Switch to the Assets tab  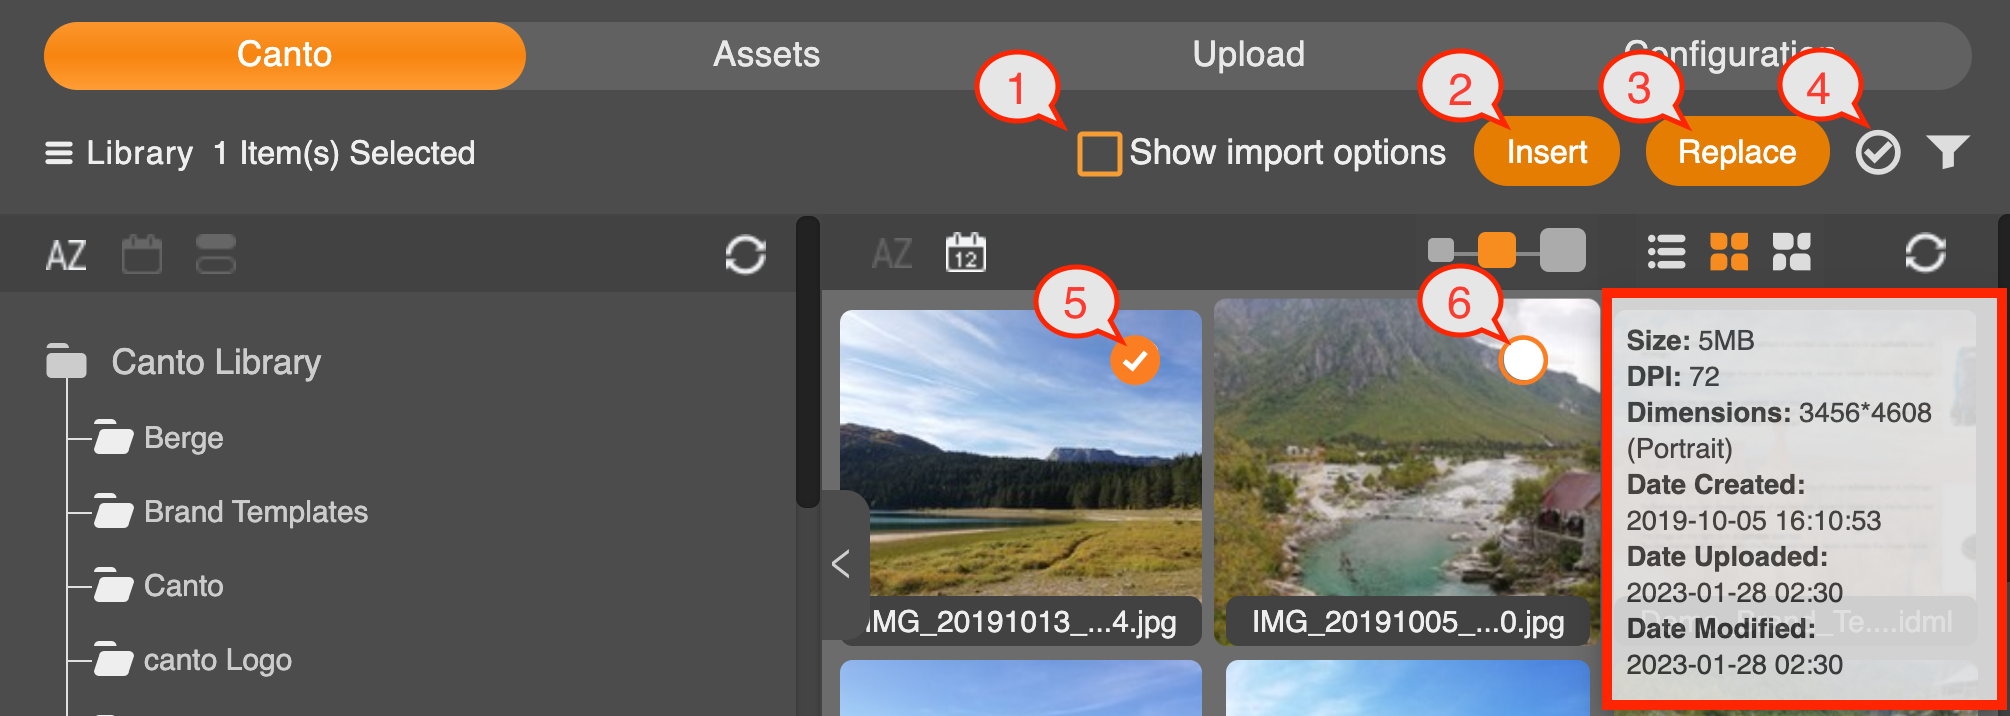tap(766, 55)
